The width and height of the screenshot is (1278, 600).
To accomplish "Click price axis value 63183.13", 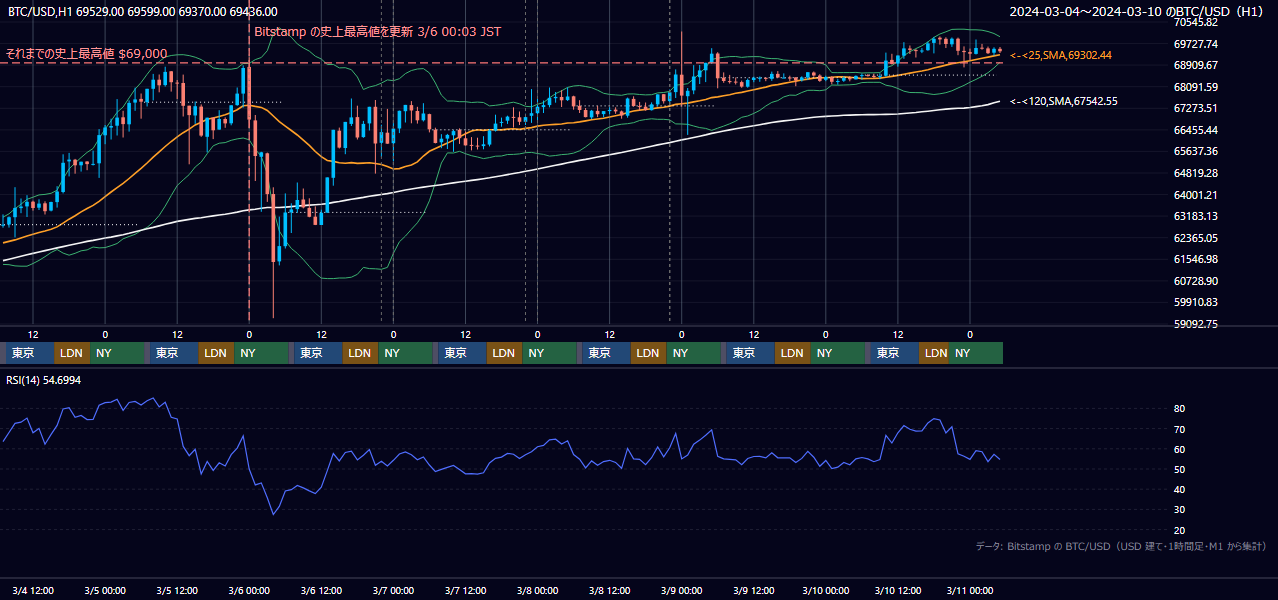I will pyautogui.click(x=1195, y=216).
